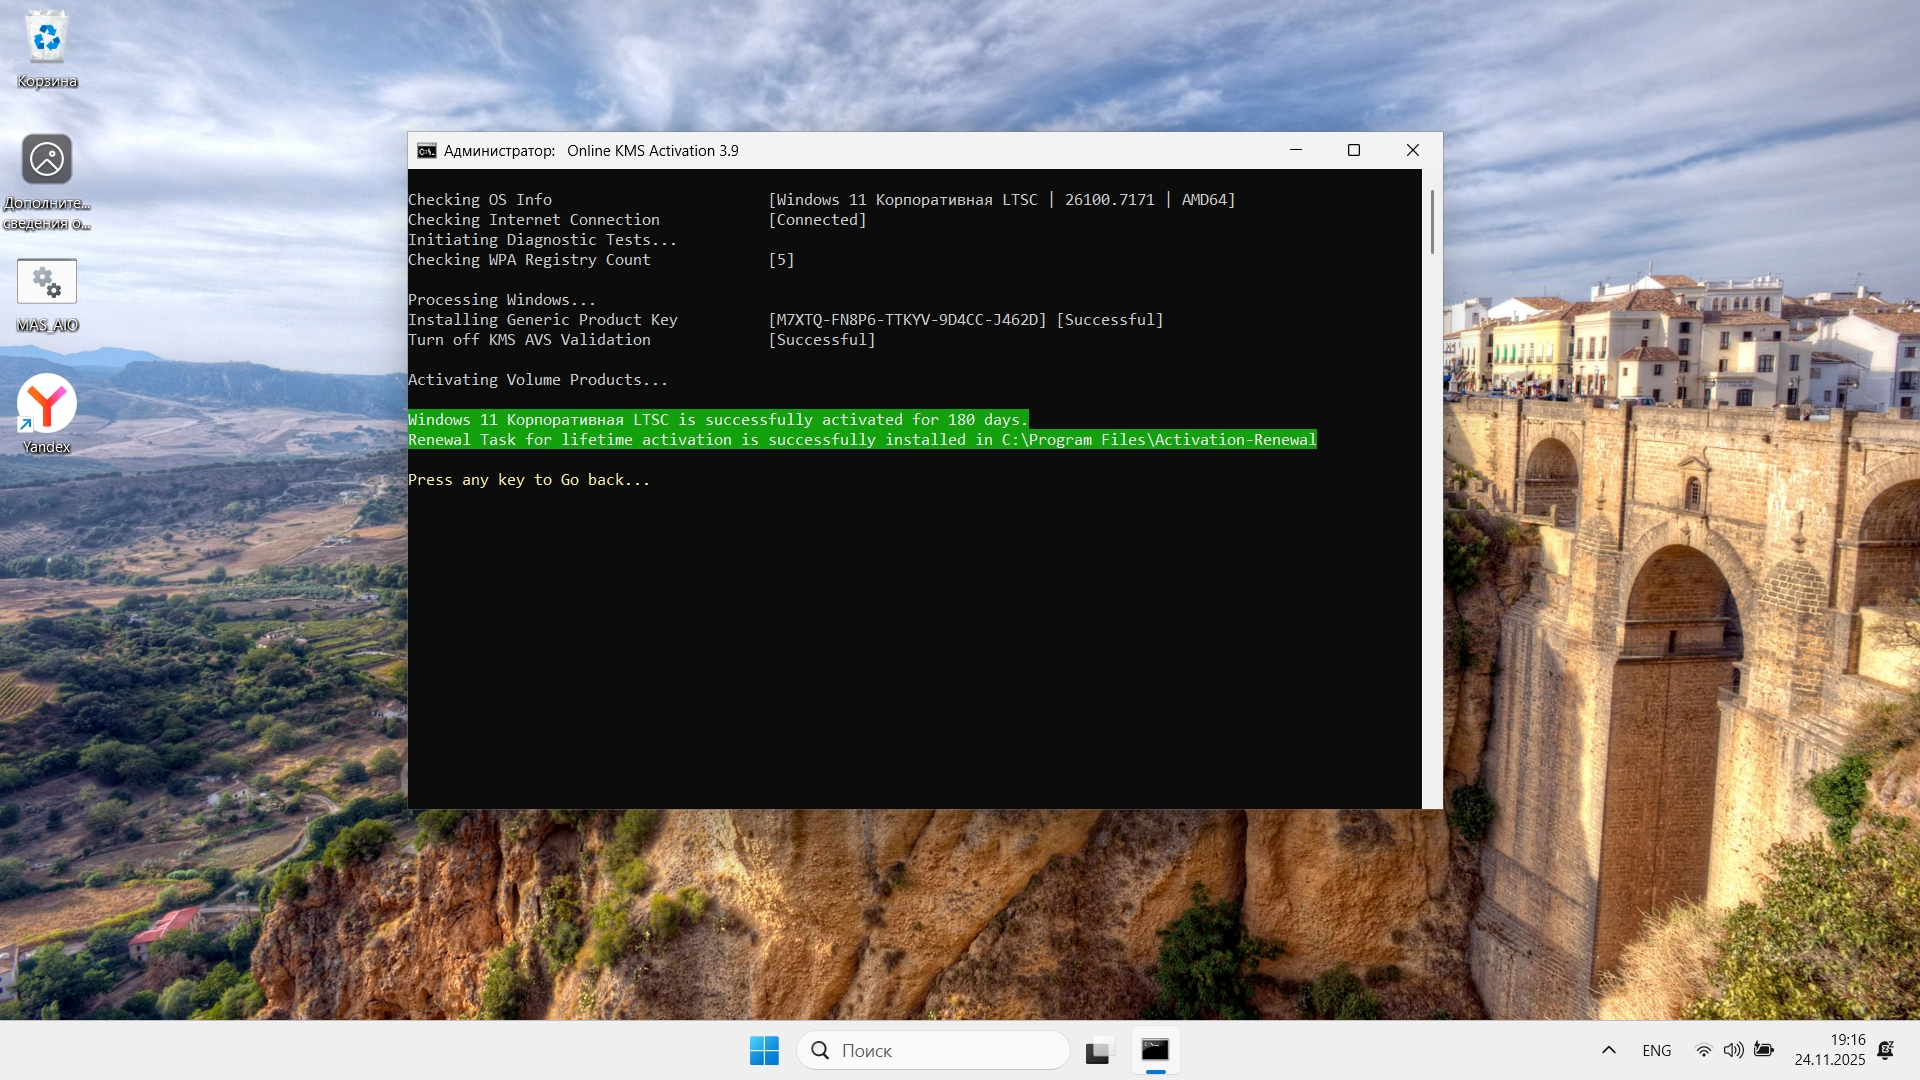Click the console window scrollbar thumb
This screenshot has height=1080, width=1920.
coord(1432,222)
